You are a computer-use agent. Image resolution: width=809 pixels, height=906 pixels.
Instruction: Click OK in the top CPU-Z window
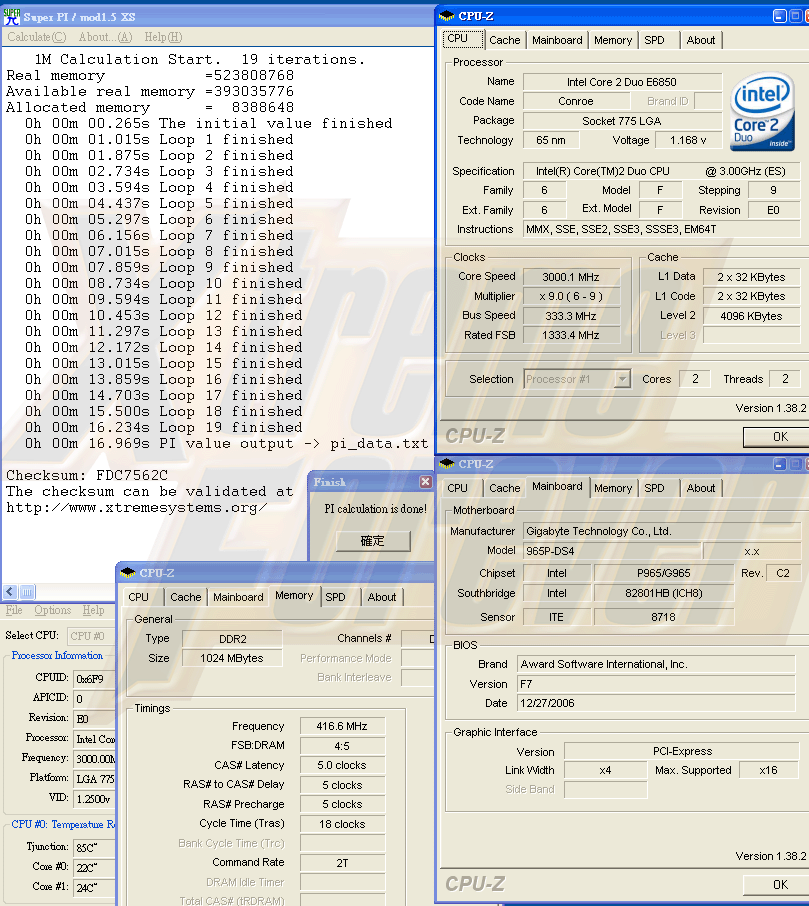[780, 437]
